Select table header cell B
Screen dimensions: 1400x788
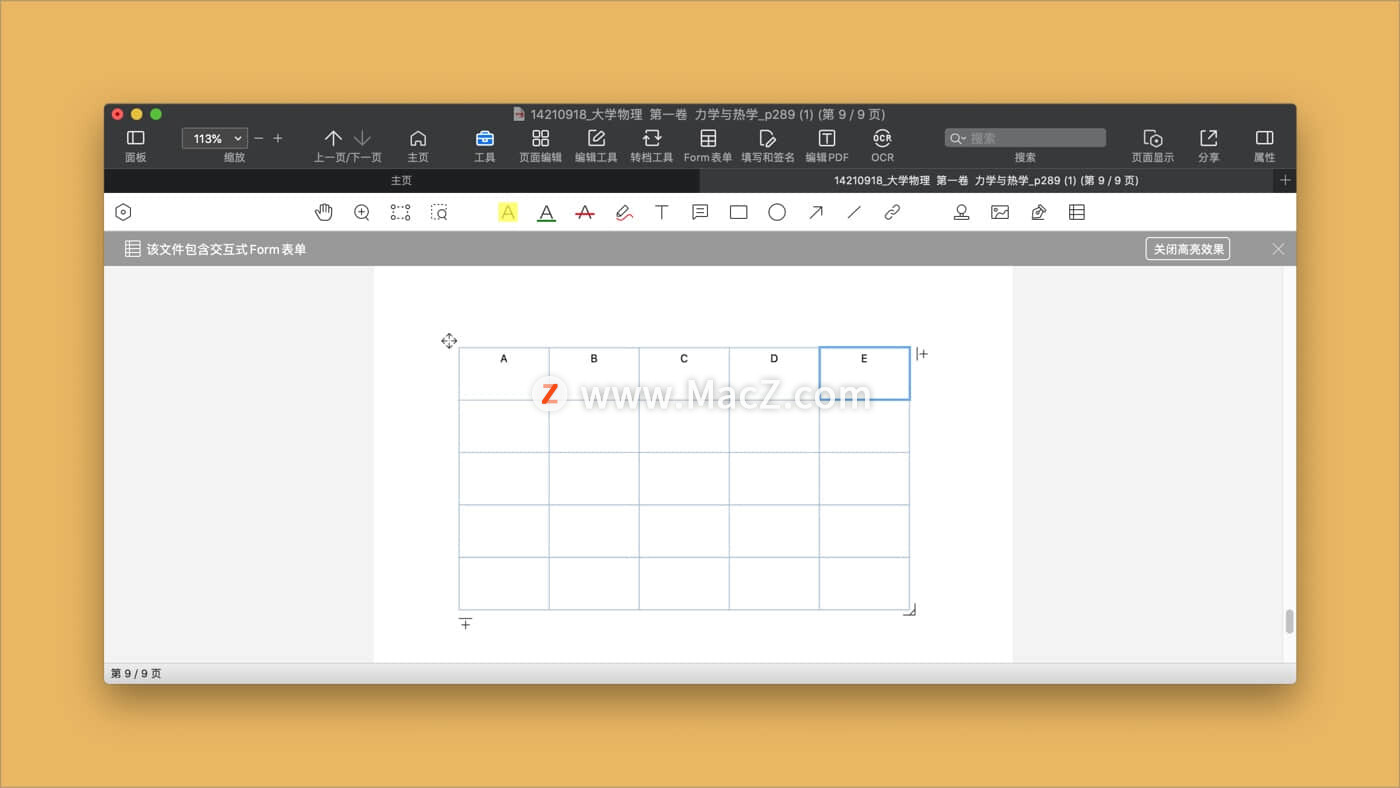(x=594, y=373)
